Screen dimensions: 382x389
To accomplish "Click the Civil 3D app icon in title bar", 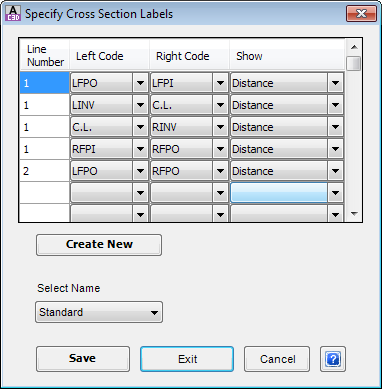I will (13, 14).
